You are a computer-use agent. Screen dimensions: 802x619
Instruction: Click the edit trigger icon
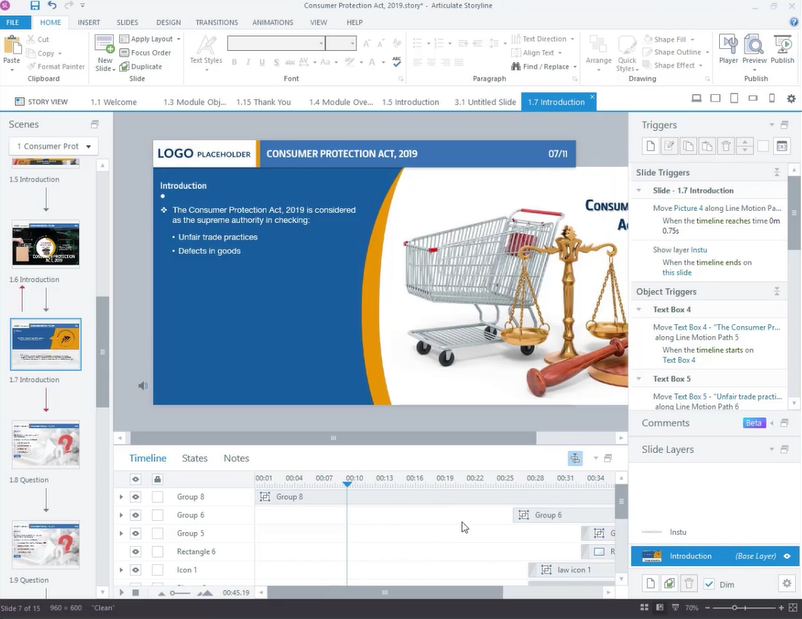[669, 146]
